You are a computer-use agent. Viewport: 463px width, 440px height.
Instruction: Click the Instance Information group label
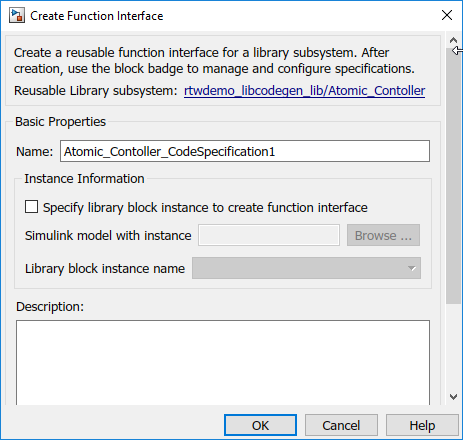click(x=84, y=179)
